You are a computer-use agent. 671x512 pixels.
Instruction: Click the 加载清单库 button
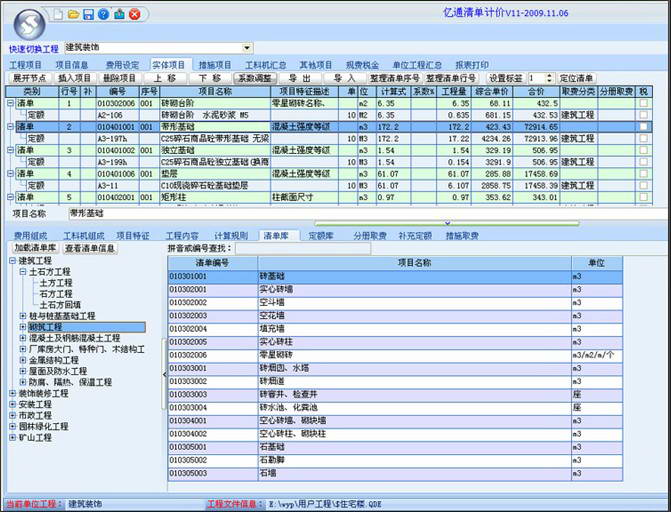35,248
